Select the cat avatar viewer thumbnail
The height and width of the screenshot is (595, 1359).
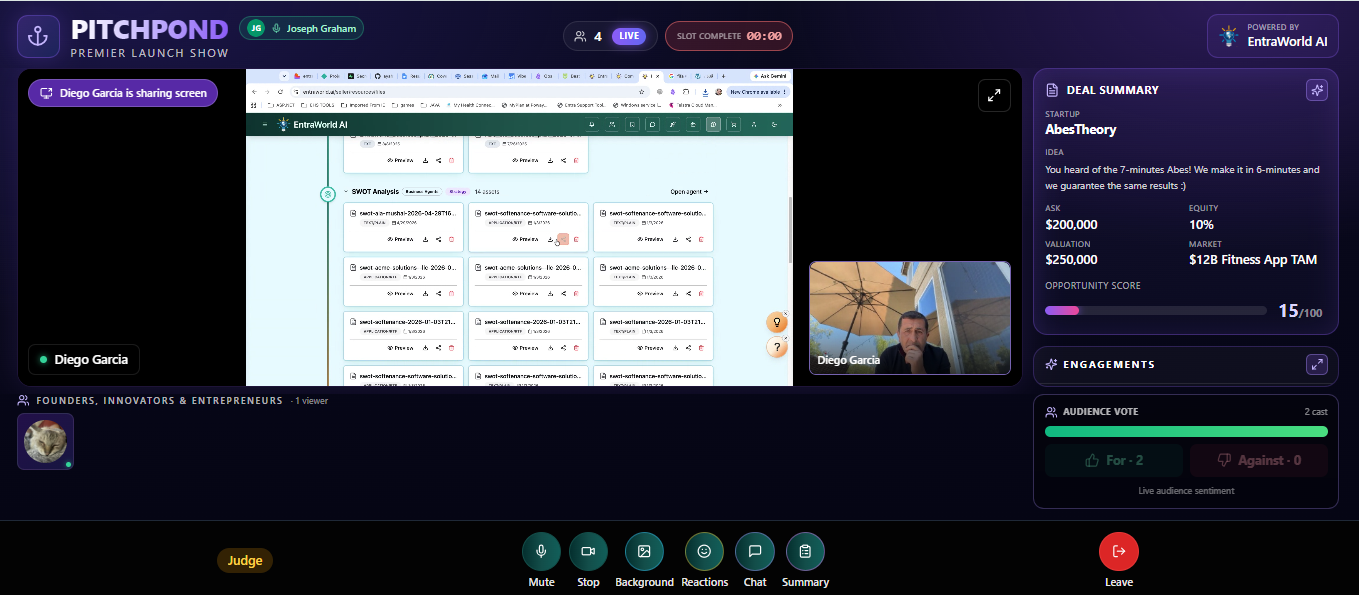[x=46, y=441]
